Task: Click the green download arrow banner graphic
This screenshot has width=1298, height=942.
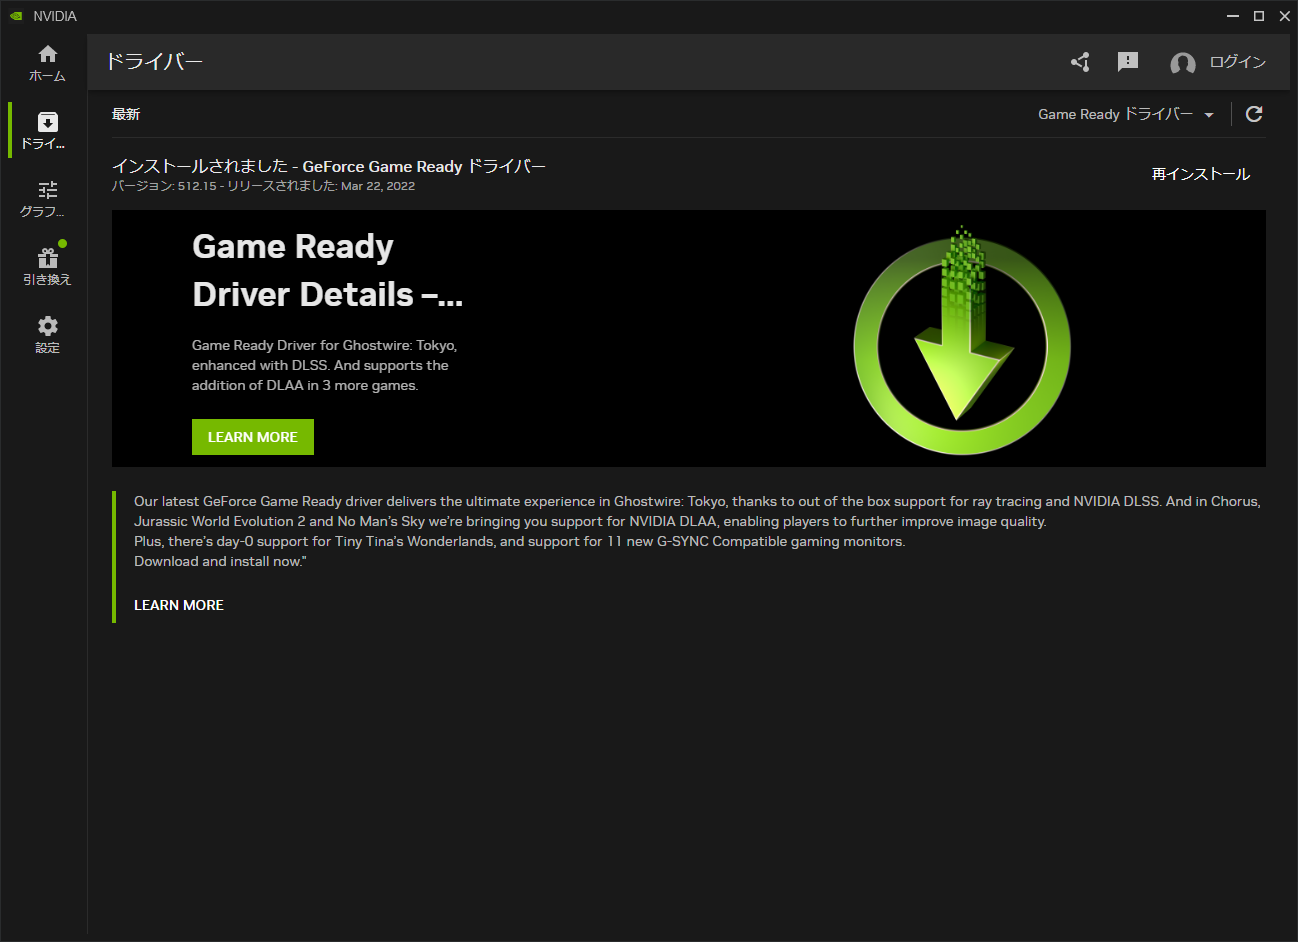Action: 961,340
